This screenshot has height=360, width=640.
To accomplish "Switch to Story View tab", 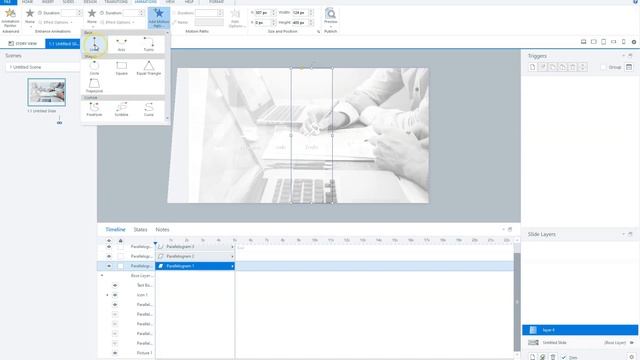I will [x=23, y=43].
